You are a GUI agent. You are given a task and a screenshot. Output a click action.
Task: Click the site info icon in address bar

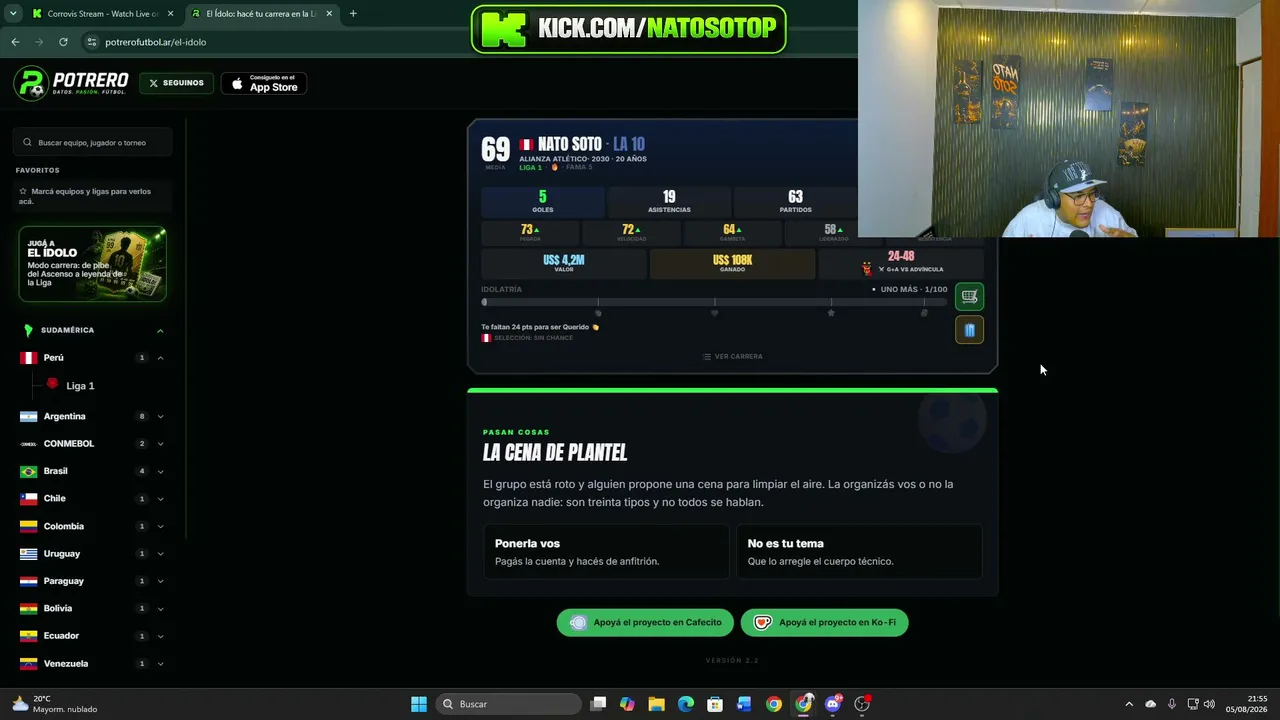92,42
